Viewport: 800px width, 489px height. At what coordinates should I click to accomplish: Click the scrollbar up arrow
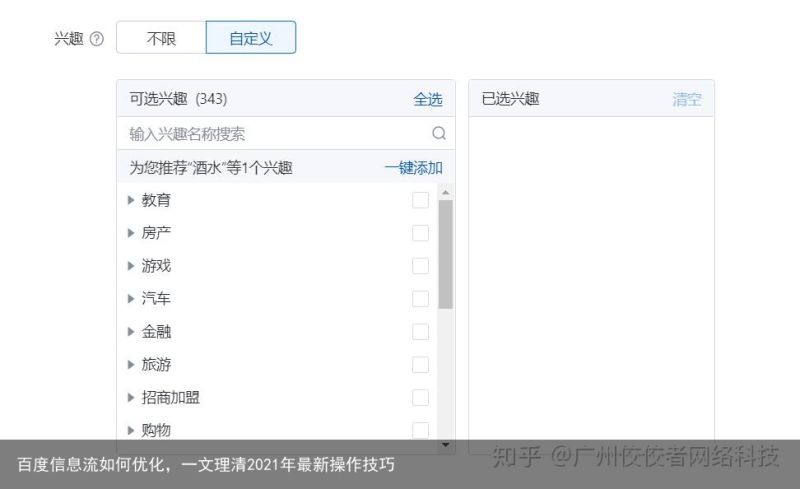coord(445,192)
